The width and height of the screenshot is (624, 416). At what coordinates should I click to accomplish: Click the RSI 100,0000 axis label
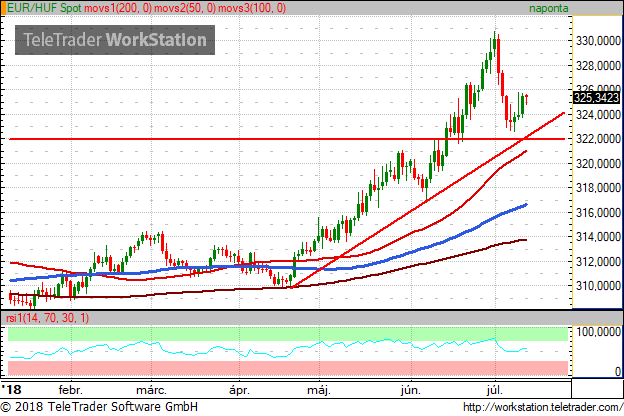(x=598, y=332)
